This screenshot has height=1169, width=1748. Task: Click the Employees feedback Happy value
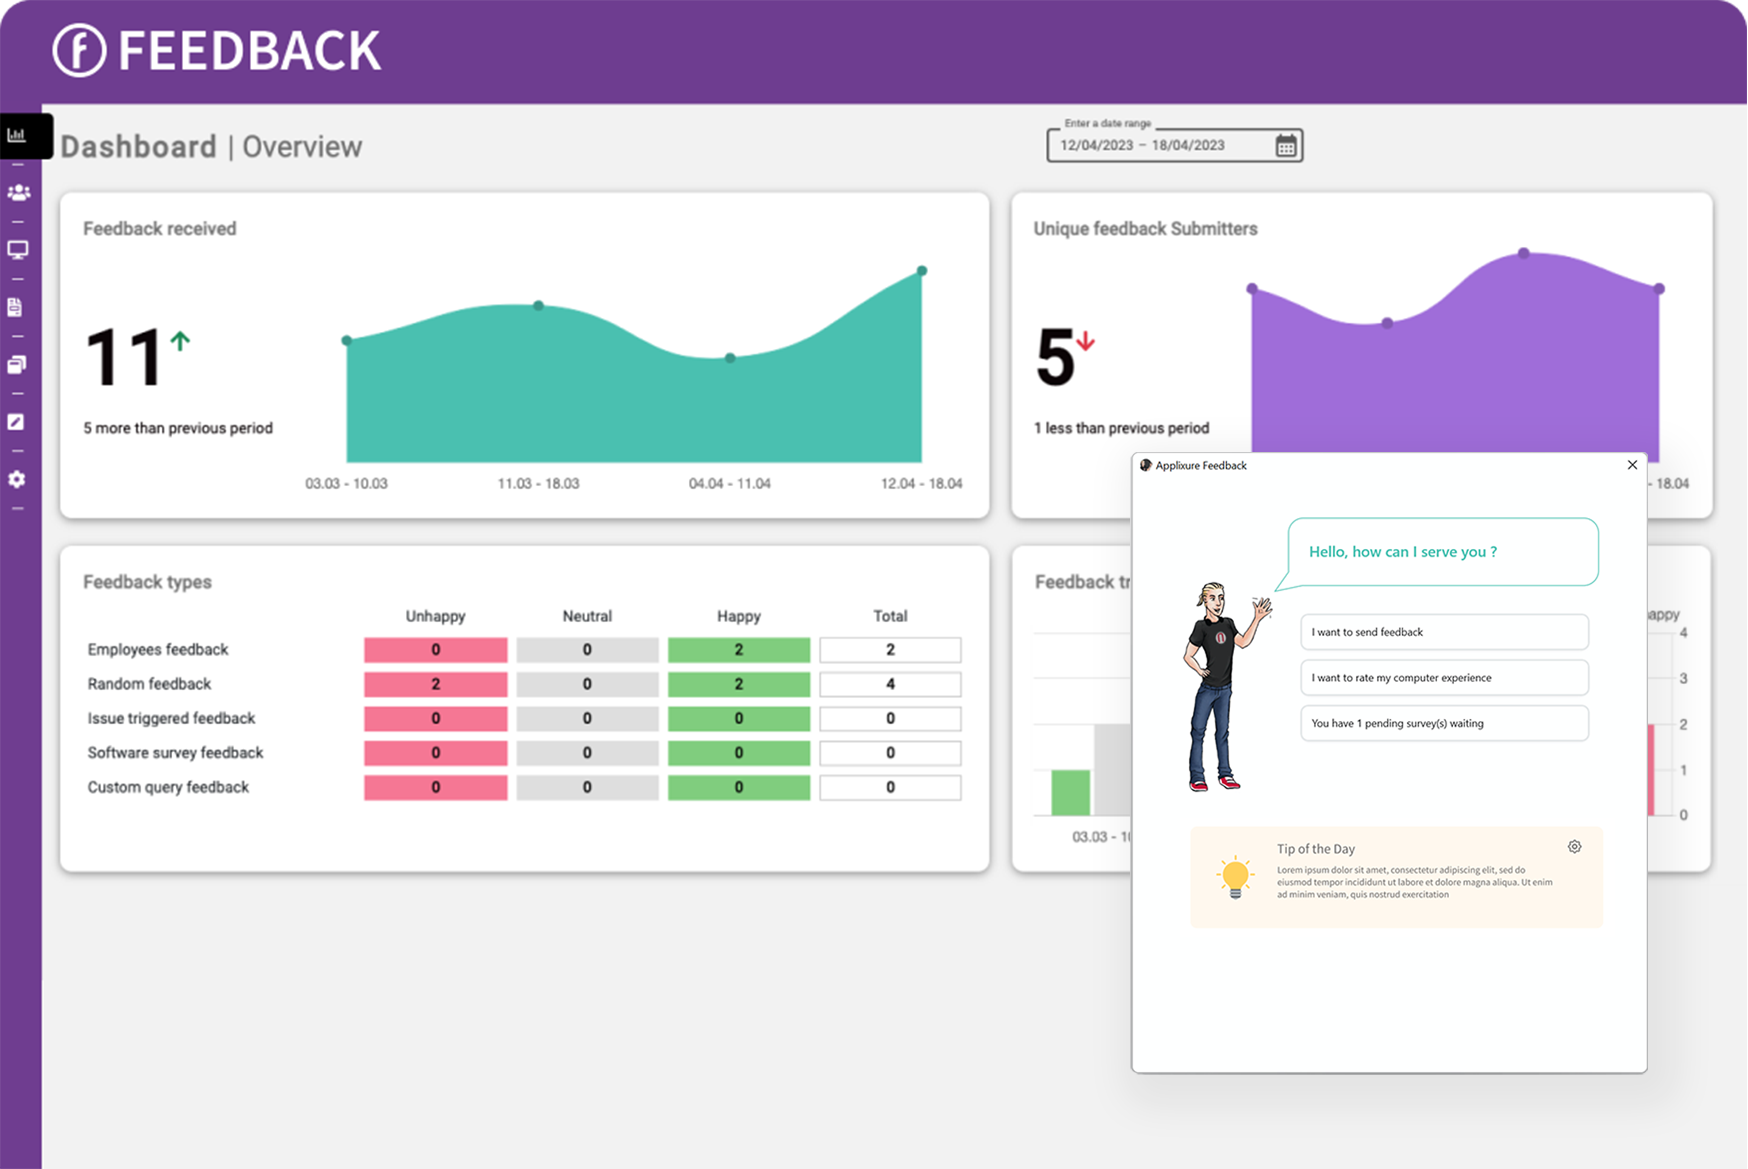pyautogui.click(x=738, y=649)
